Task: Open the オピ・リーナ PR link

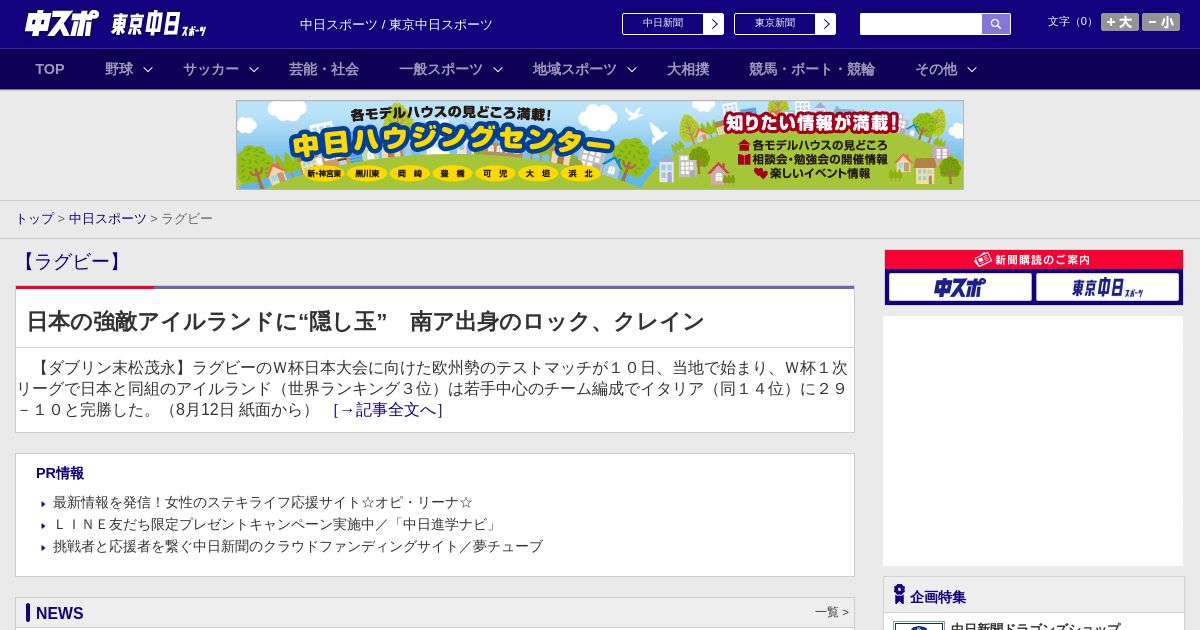Action: click(263, 502)
